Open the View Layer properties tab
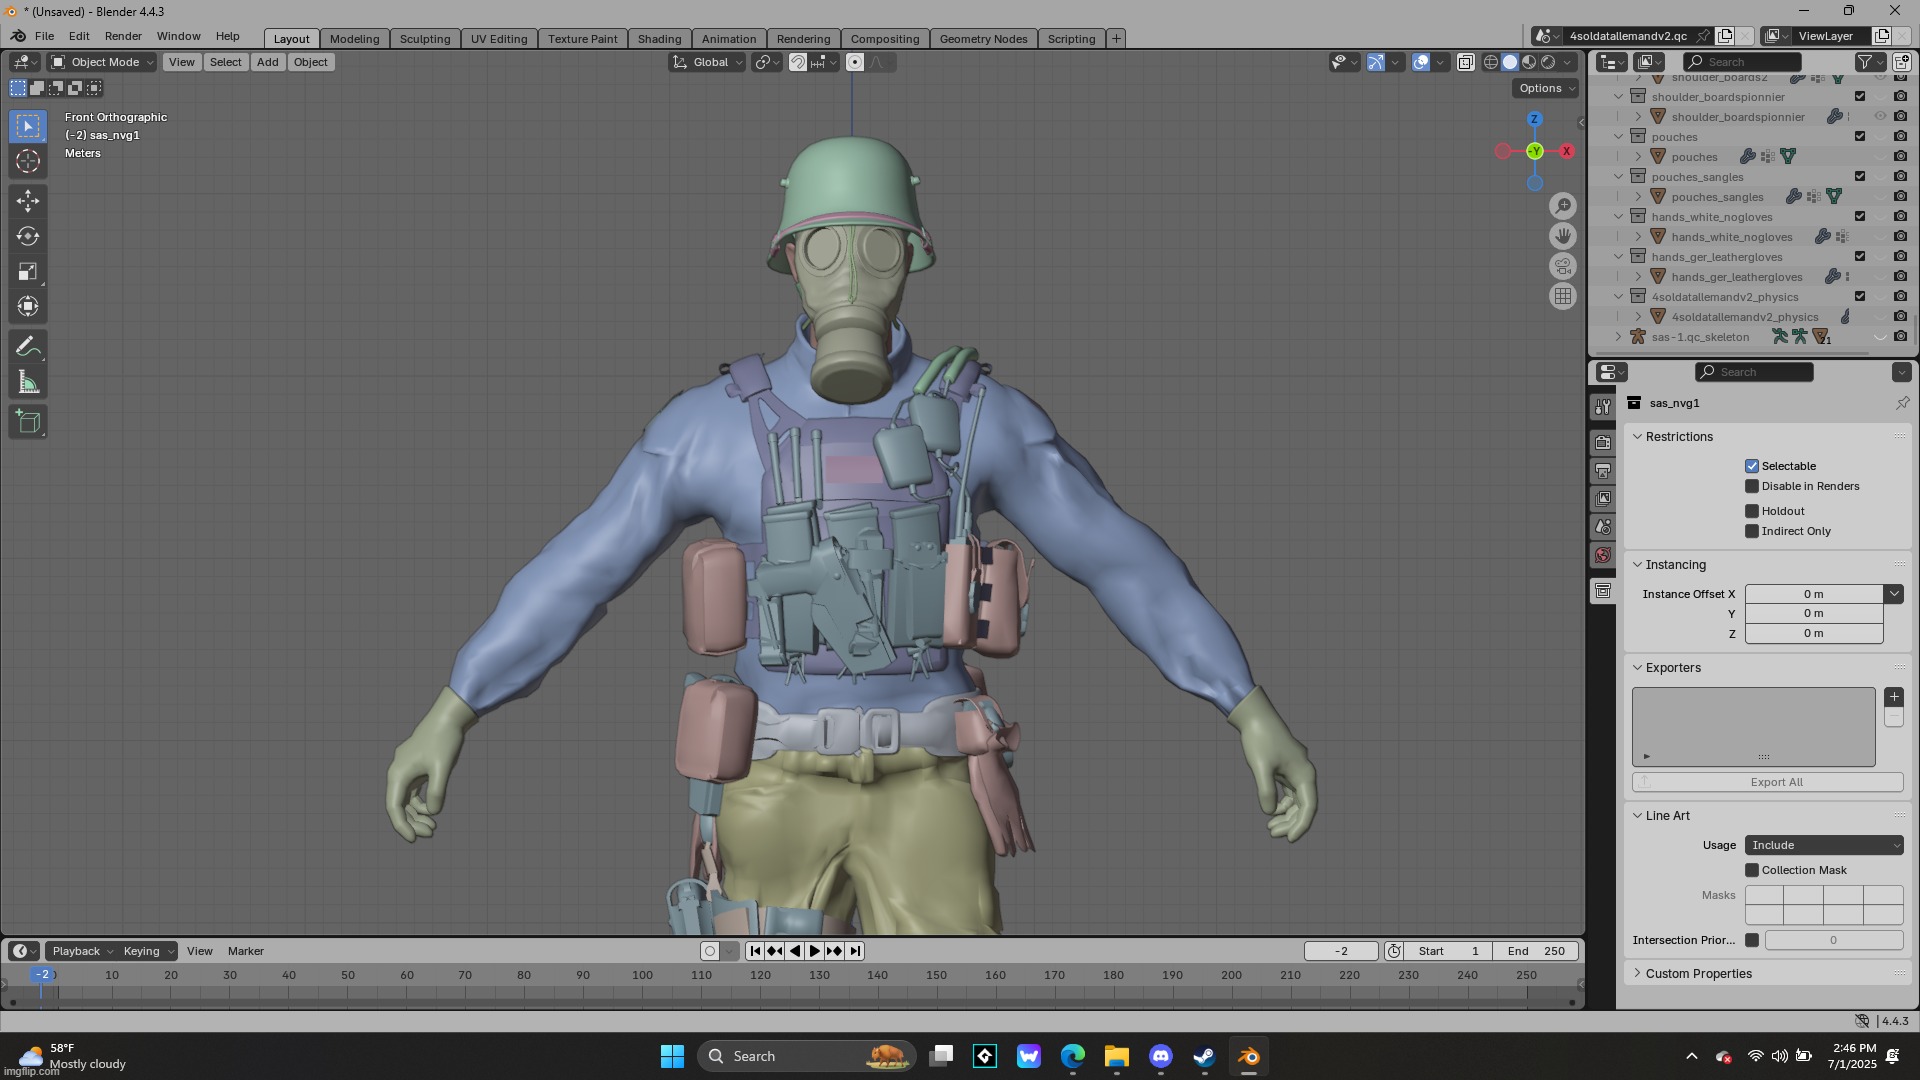 pyautogui.click(x=1603, y=499)
